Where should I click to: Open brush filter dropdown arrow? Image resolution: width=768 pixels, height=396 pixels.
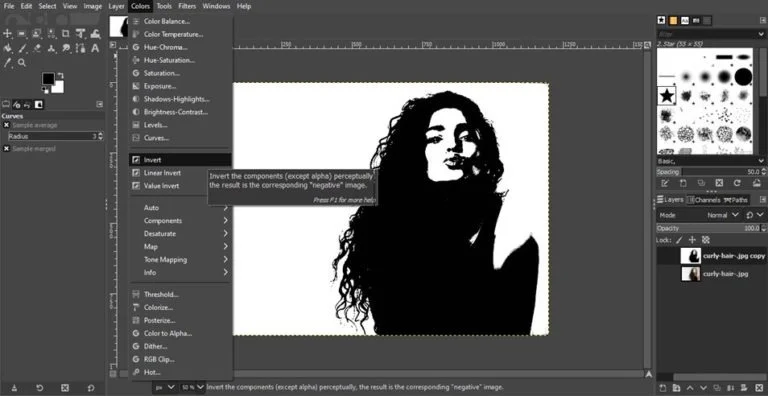[x=761, y=34]
